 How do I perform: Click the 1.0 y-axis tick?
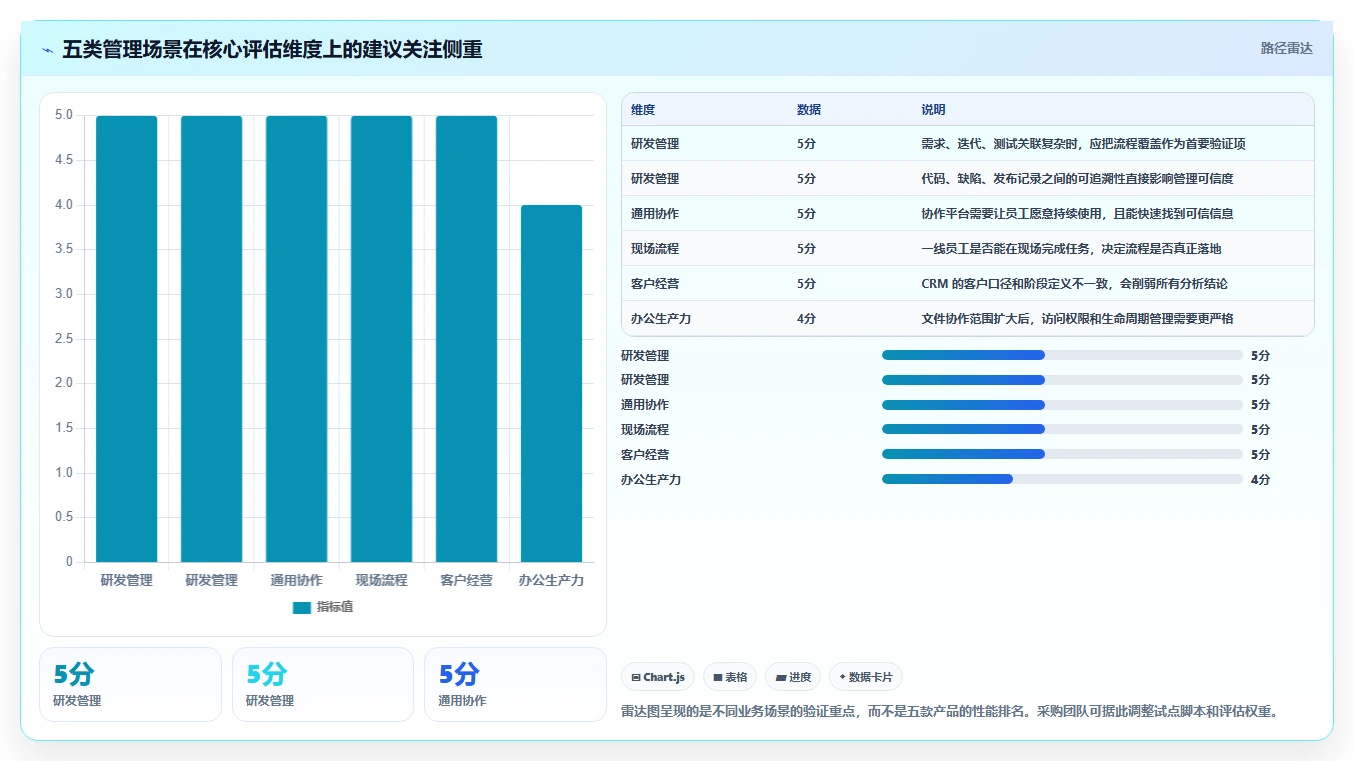(x=64, y=473)
